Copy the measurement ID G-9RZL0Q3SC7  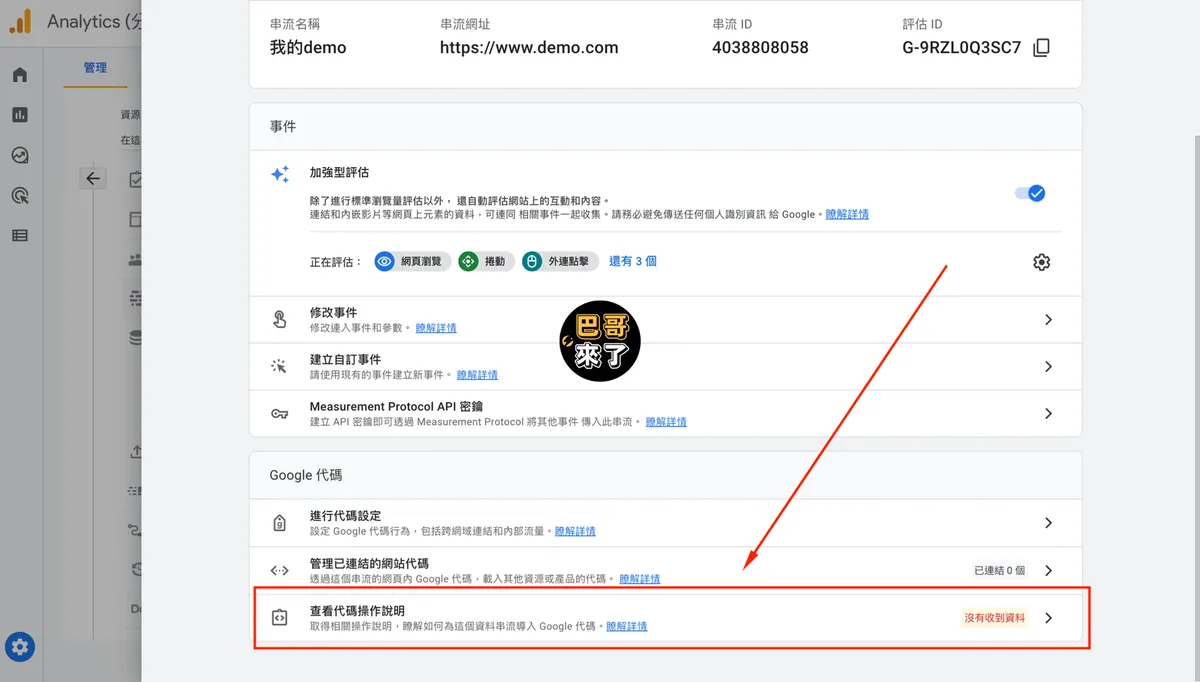tap(1041, 47)
